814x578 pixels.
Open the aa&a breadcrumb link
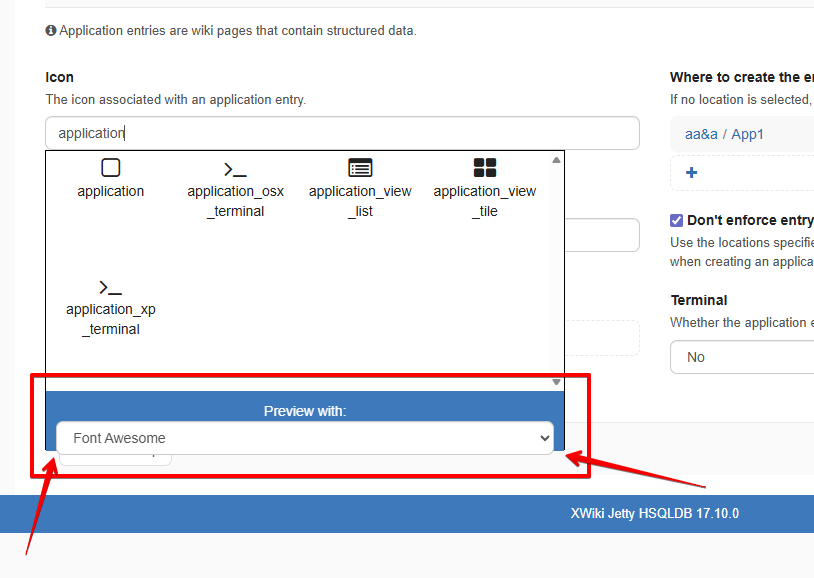coord(701,134)
